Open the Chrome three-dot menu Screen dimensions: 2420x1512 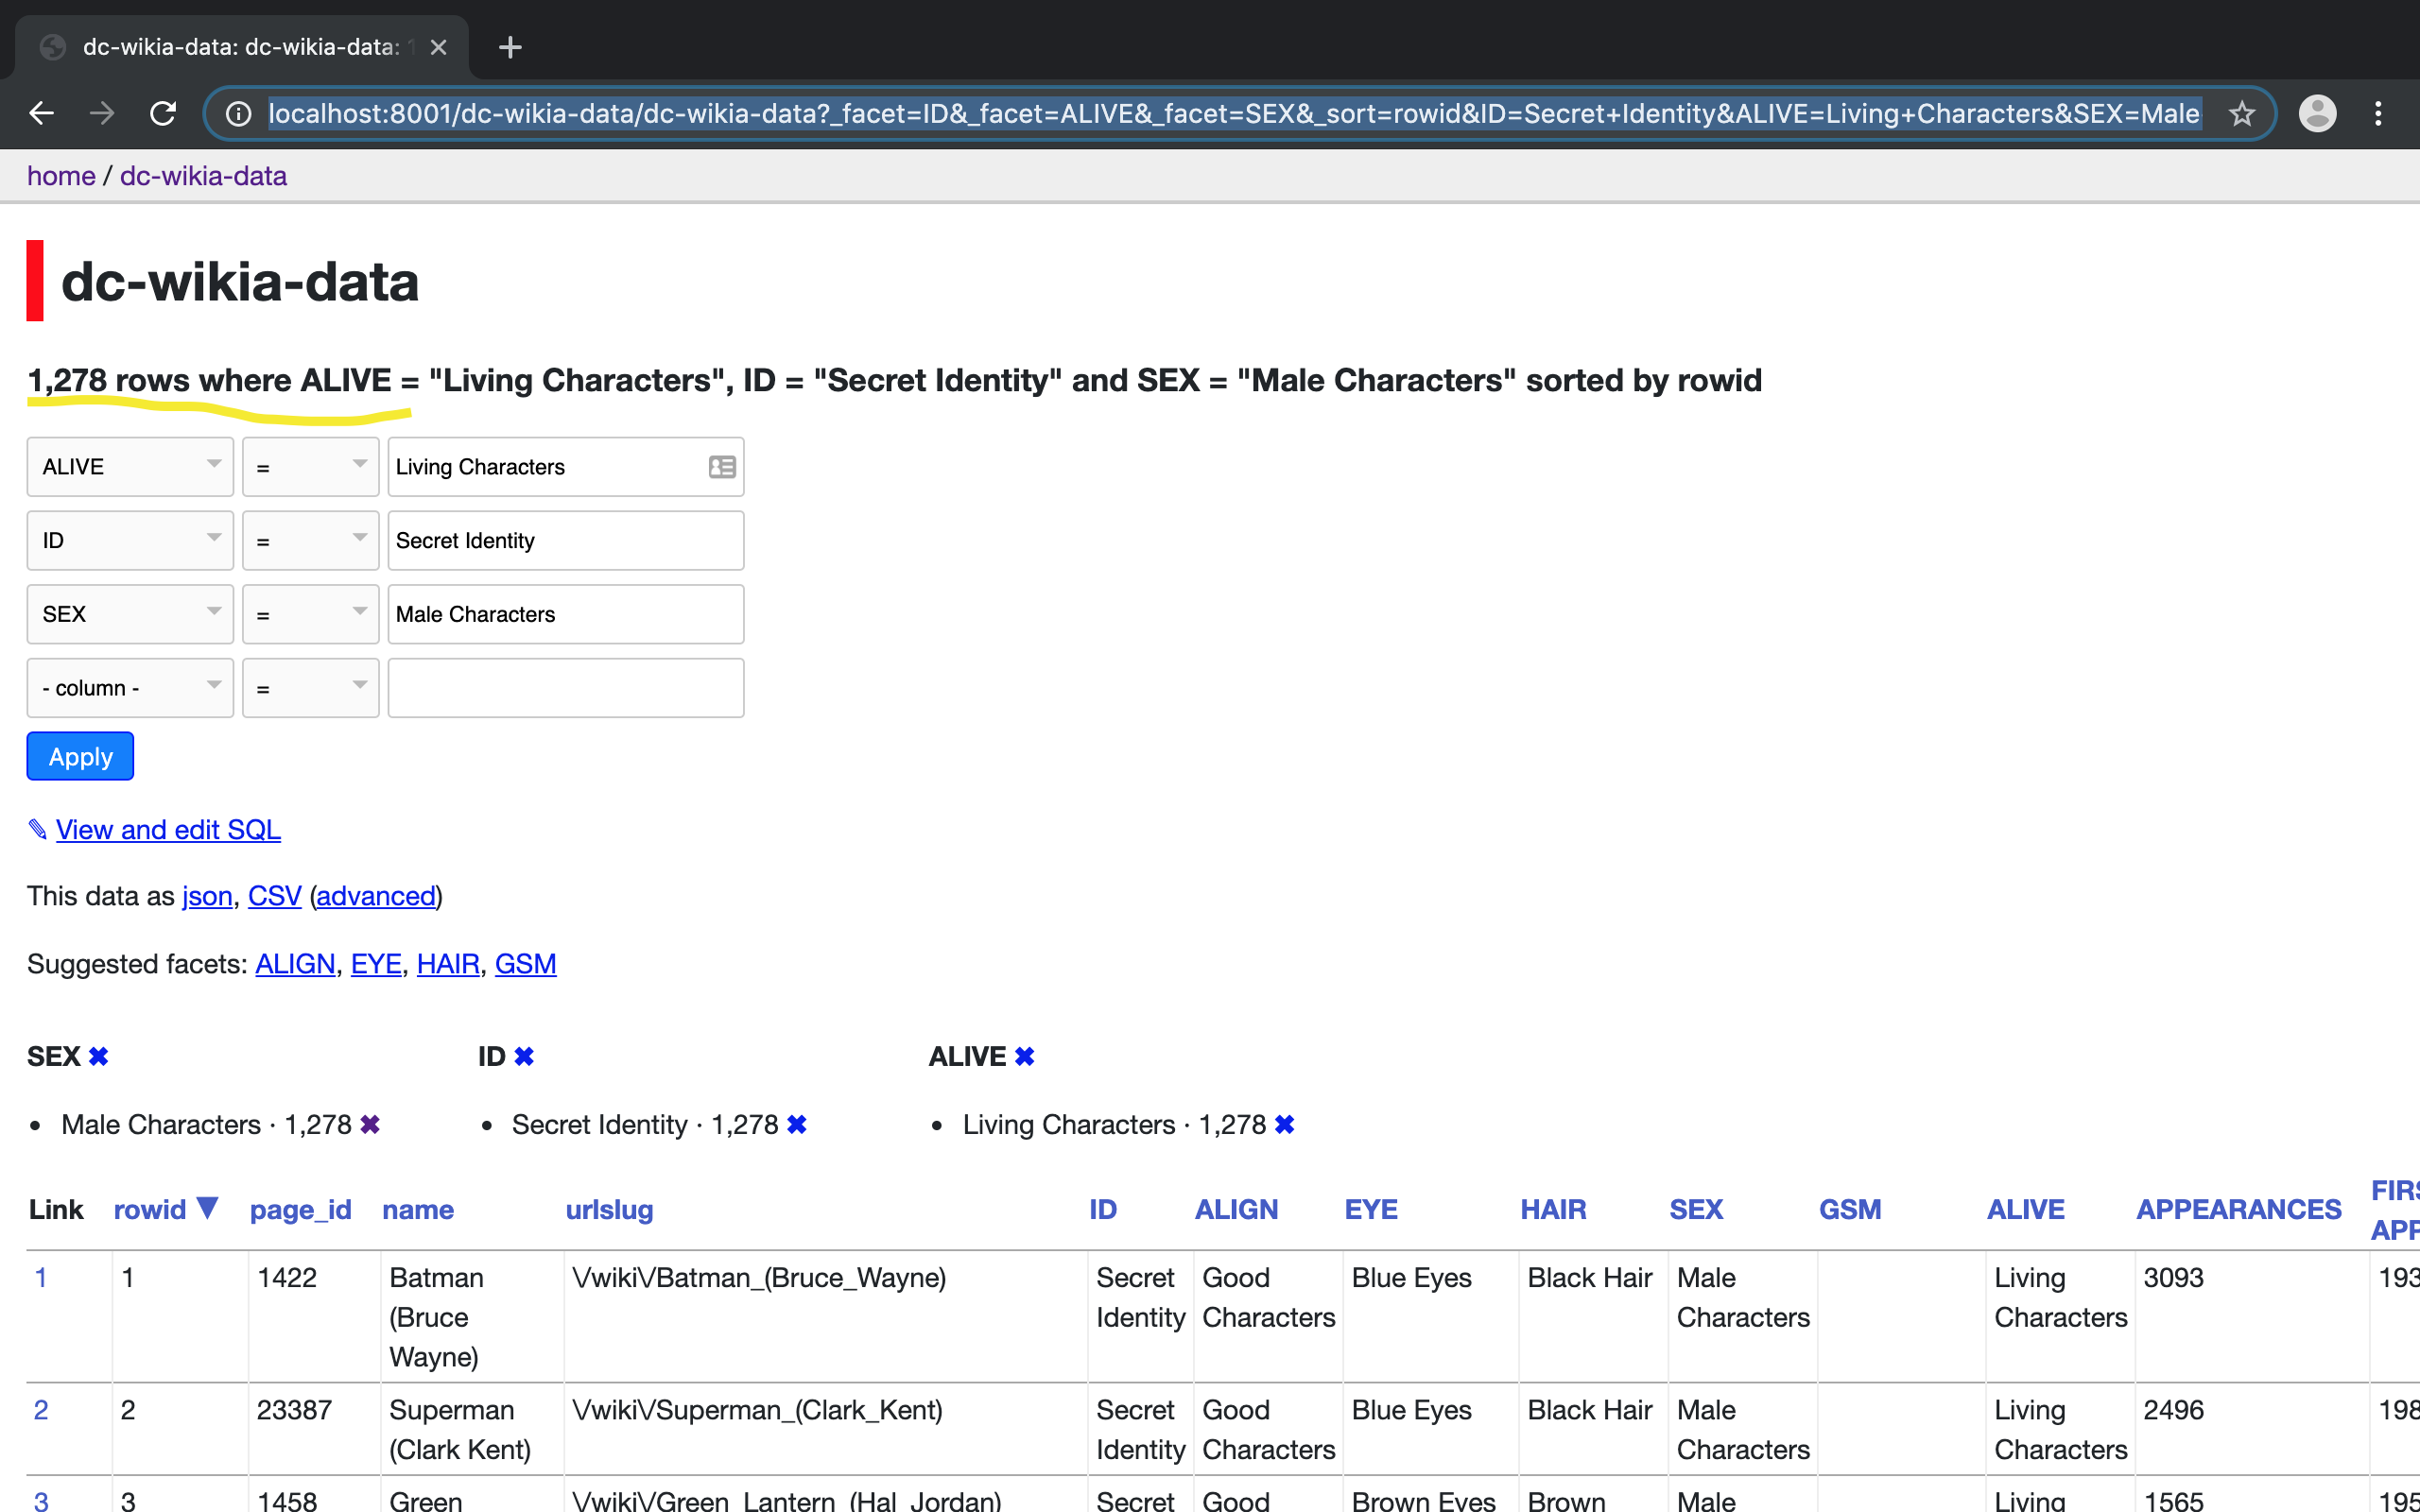(2378, 113)
